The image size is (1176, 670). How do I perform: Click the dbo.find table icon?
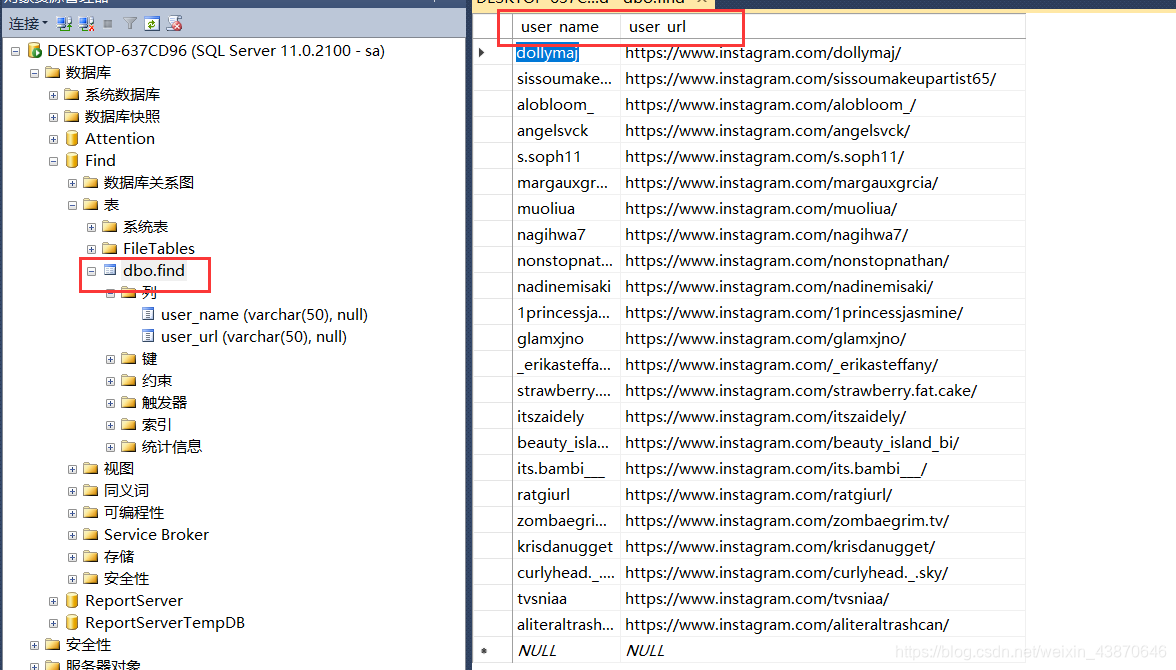pos(110,270)
